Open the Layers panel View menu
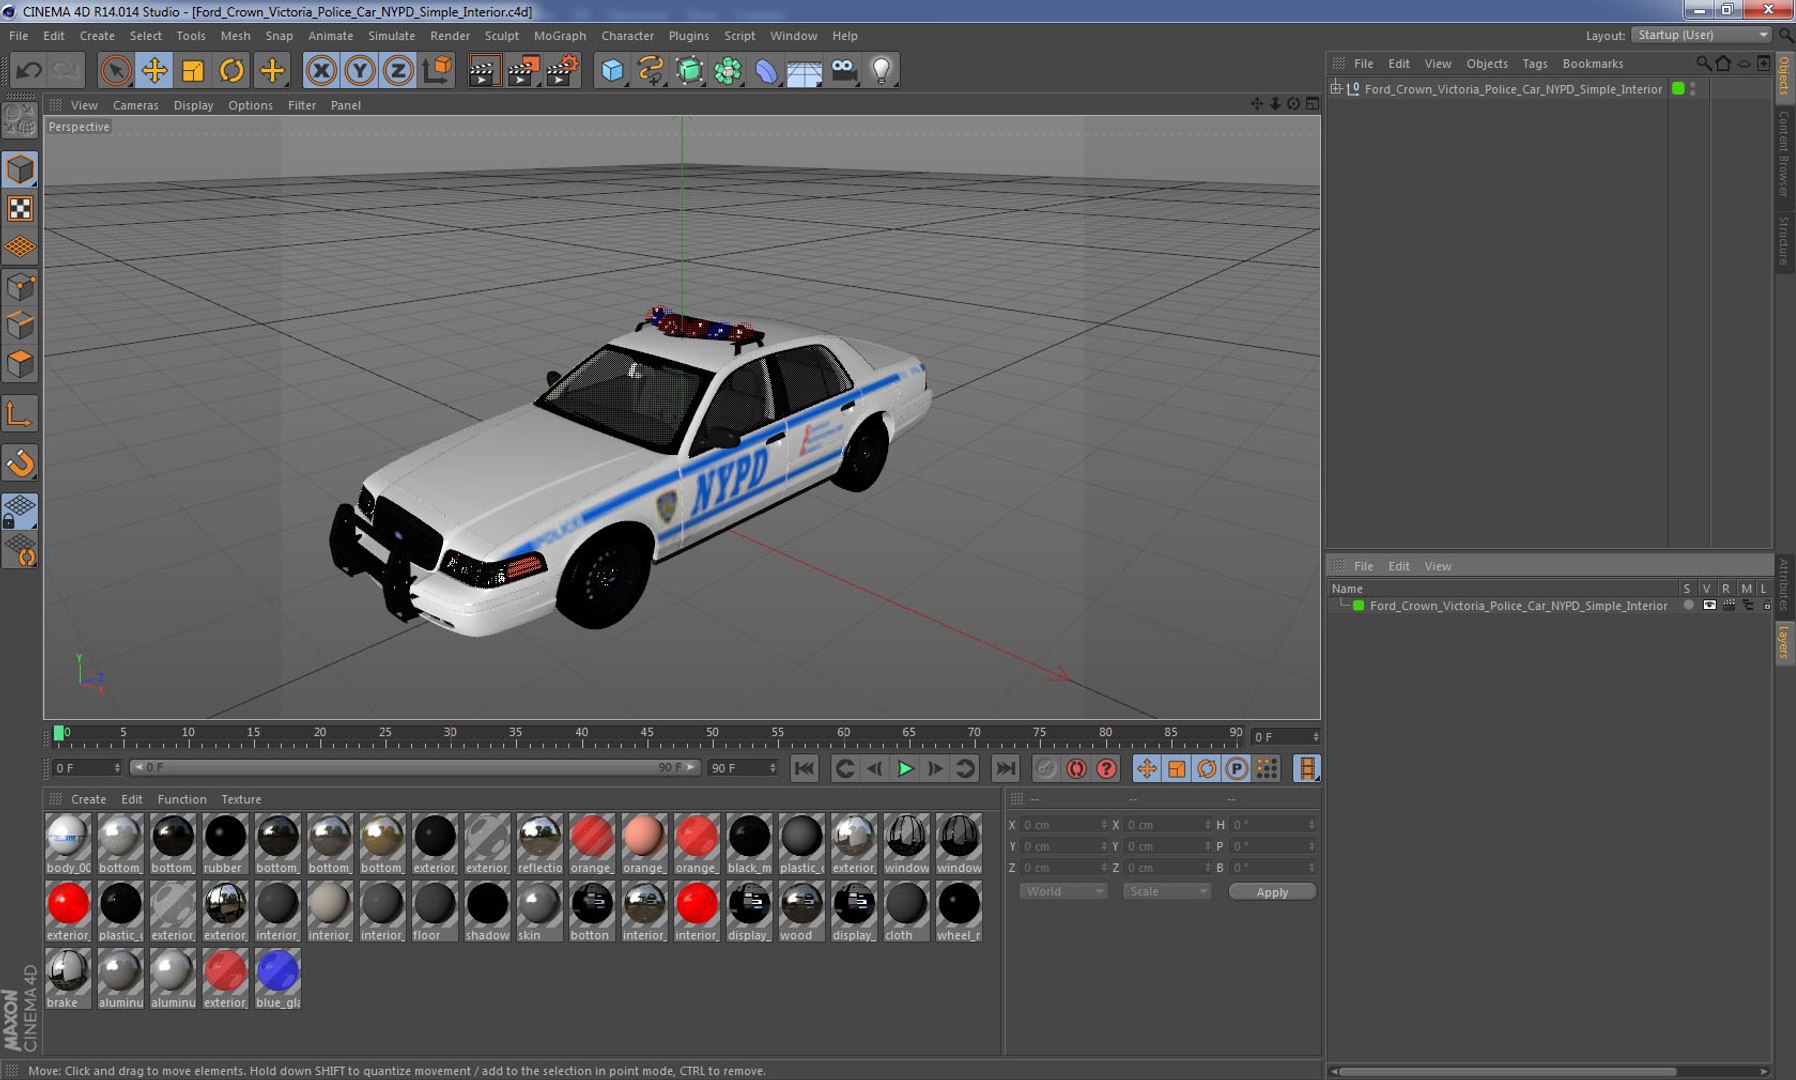The width and height of the screenshot is (1796, 1080). (1437, 566)
